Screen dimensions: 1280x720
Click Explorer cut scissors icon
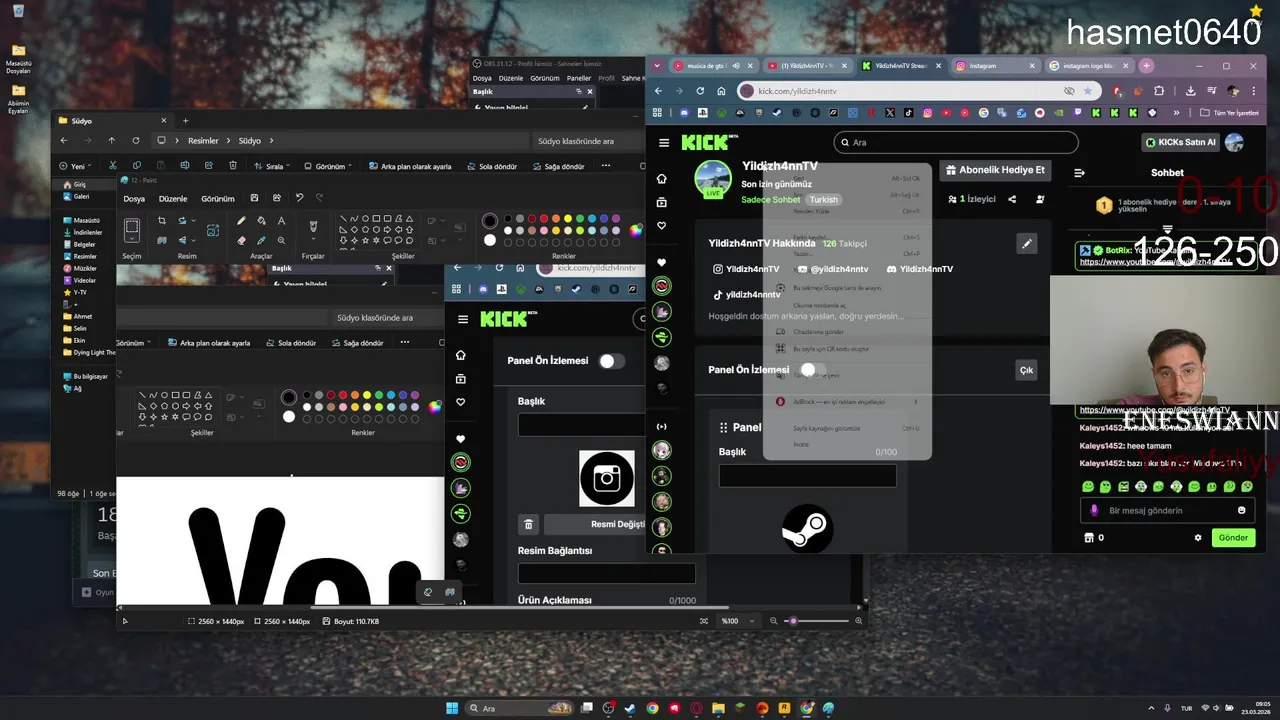112,166
